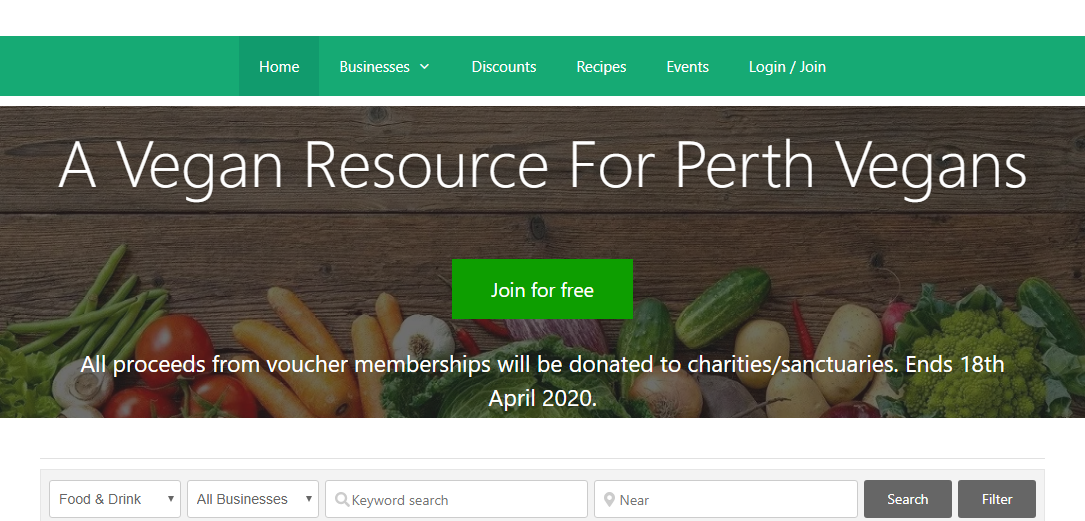Click the magnifier icon in Keyword search

341,499
